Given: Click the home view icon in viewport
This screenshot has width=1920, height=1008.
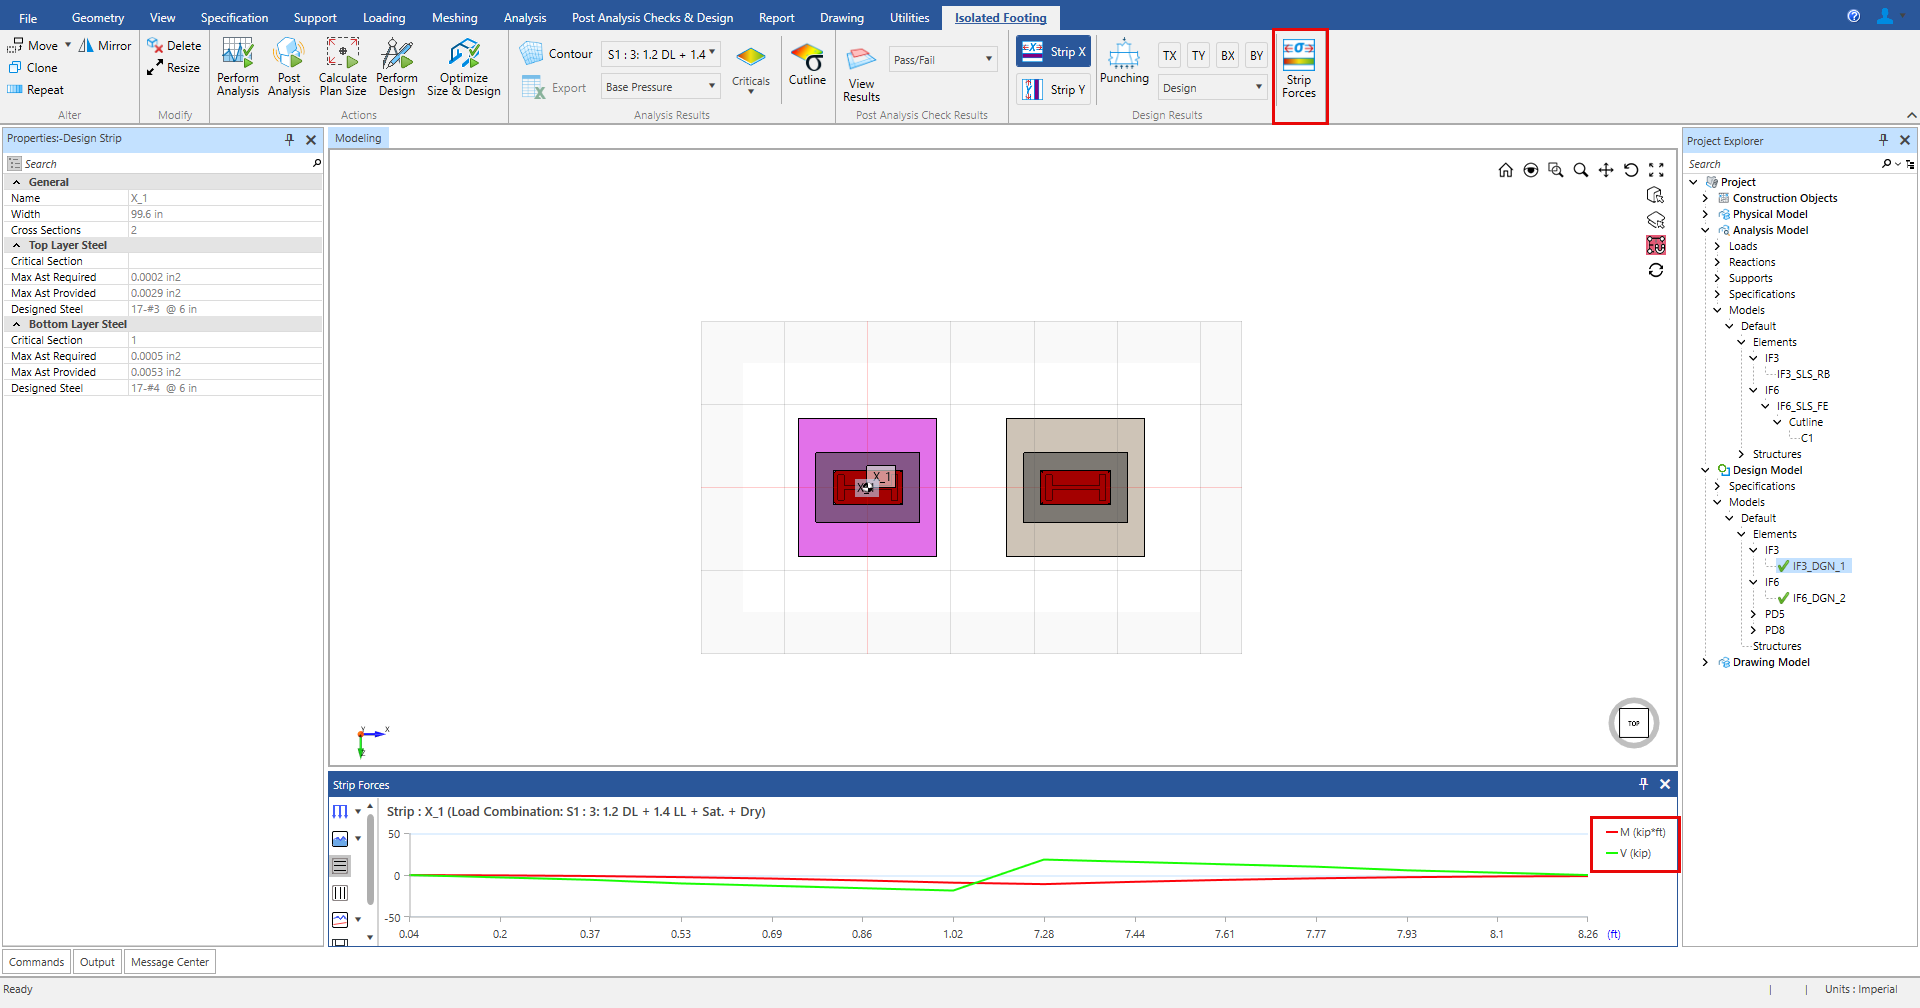Looking at the screenshot, I should pyautogui.click(x=1505, y=170).
